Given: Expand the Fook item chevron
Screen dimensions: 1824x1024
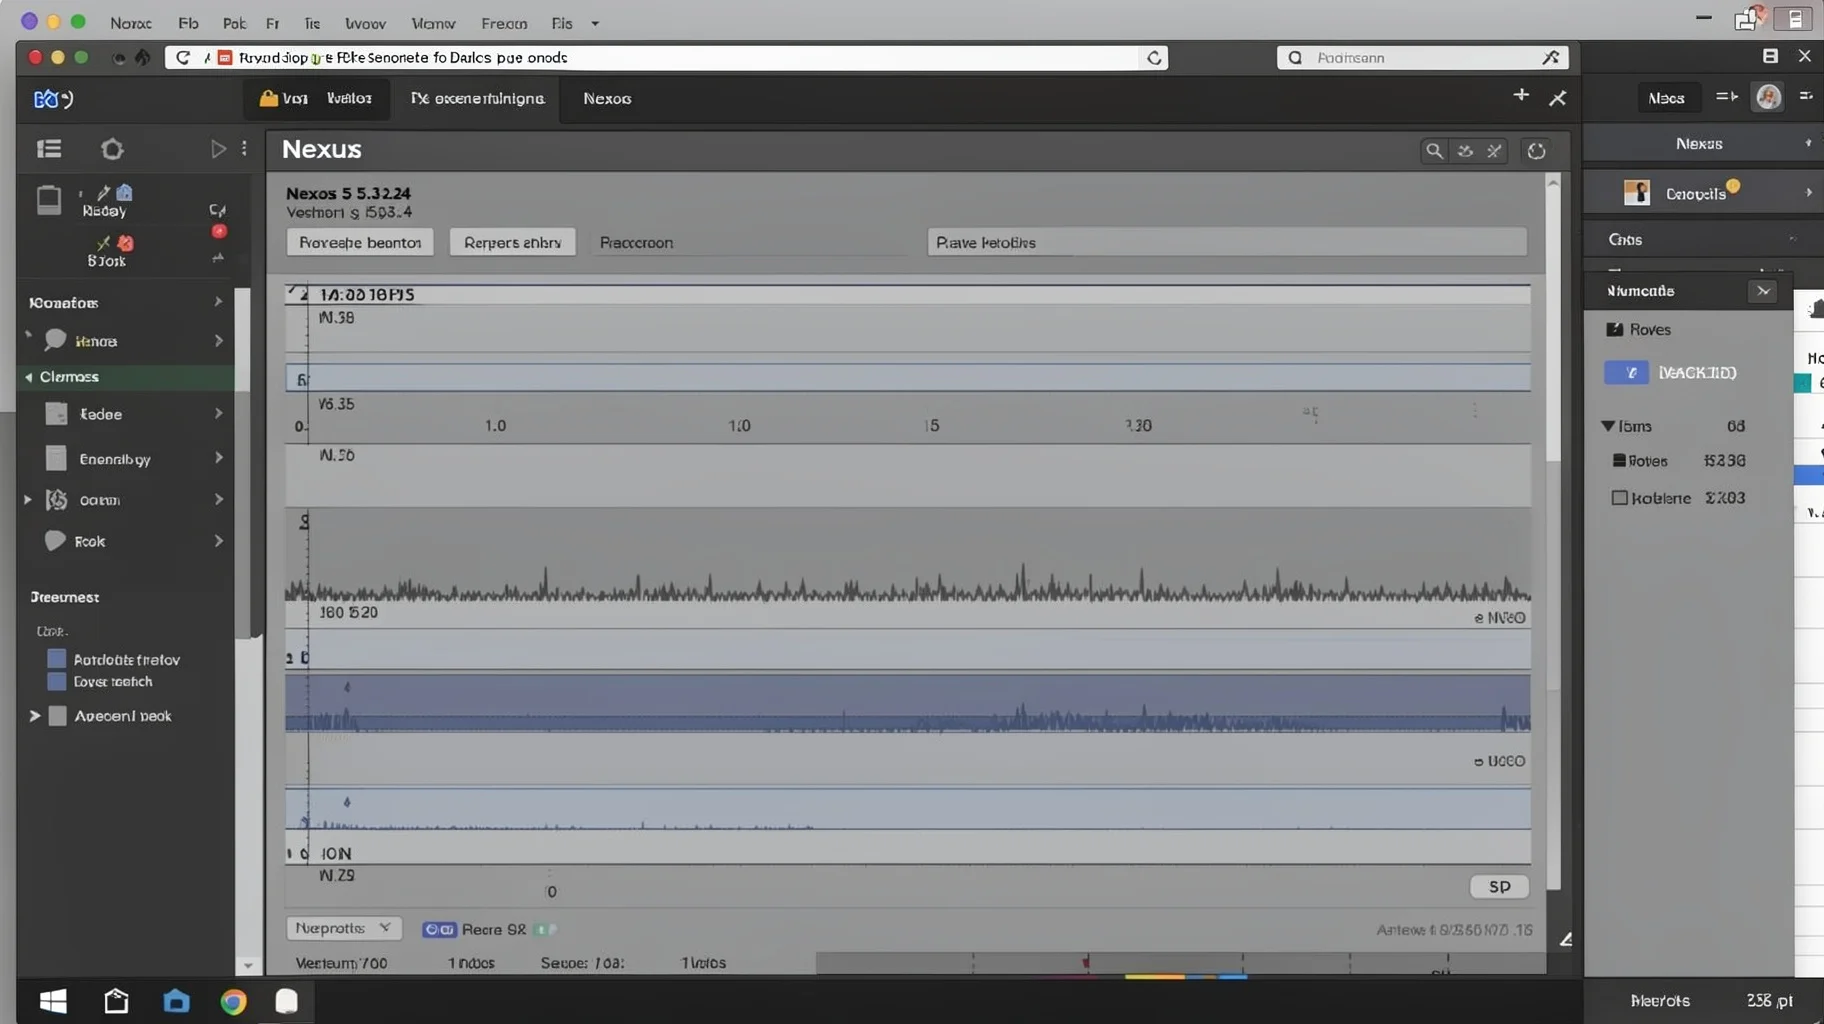Looking at the screenshot, I should click(218, 541).
